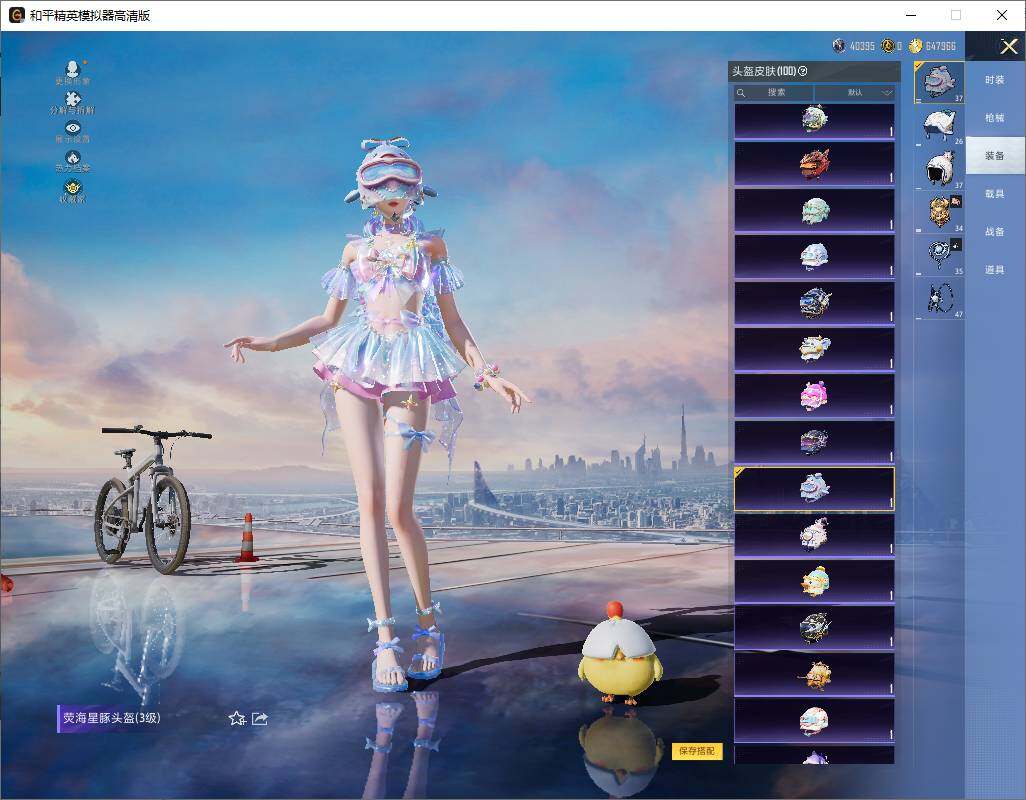1026x800 pixels.
Task: Click the emulator window's title bar app icon
Action: [16, 15]
